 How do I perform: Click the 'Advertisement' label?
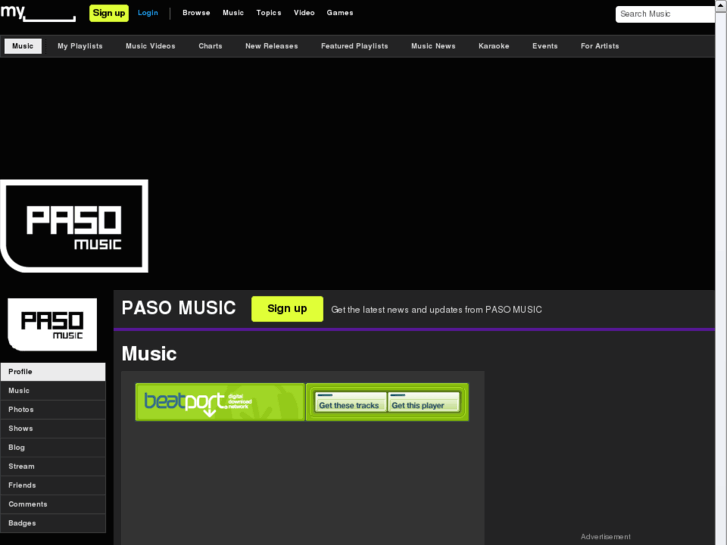(606, 537)
